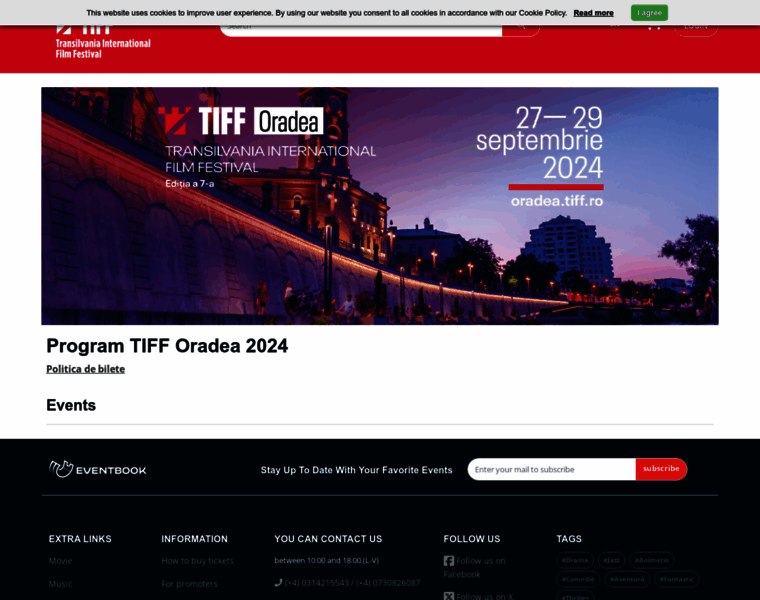Click the Facebook icon under Follow Us

click(449, 561)
